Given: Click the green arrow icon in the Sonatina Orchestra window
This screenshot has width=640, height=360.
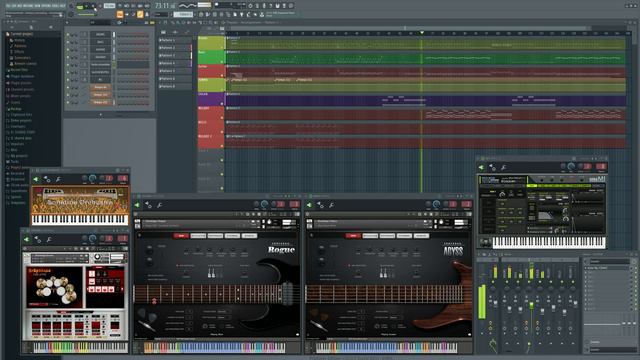Looking at the screenshot, I should pyautogui.click(x=36, y=179).
